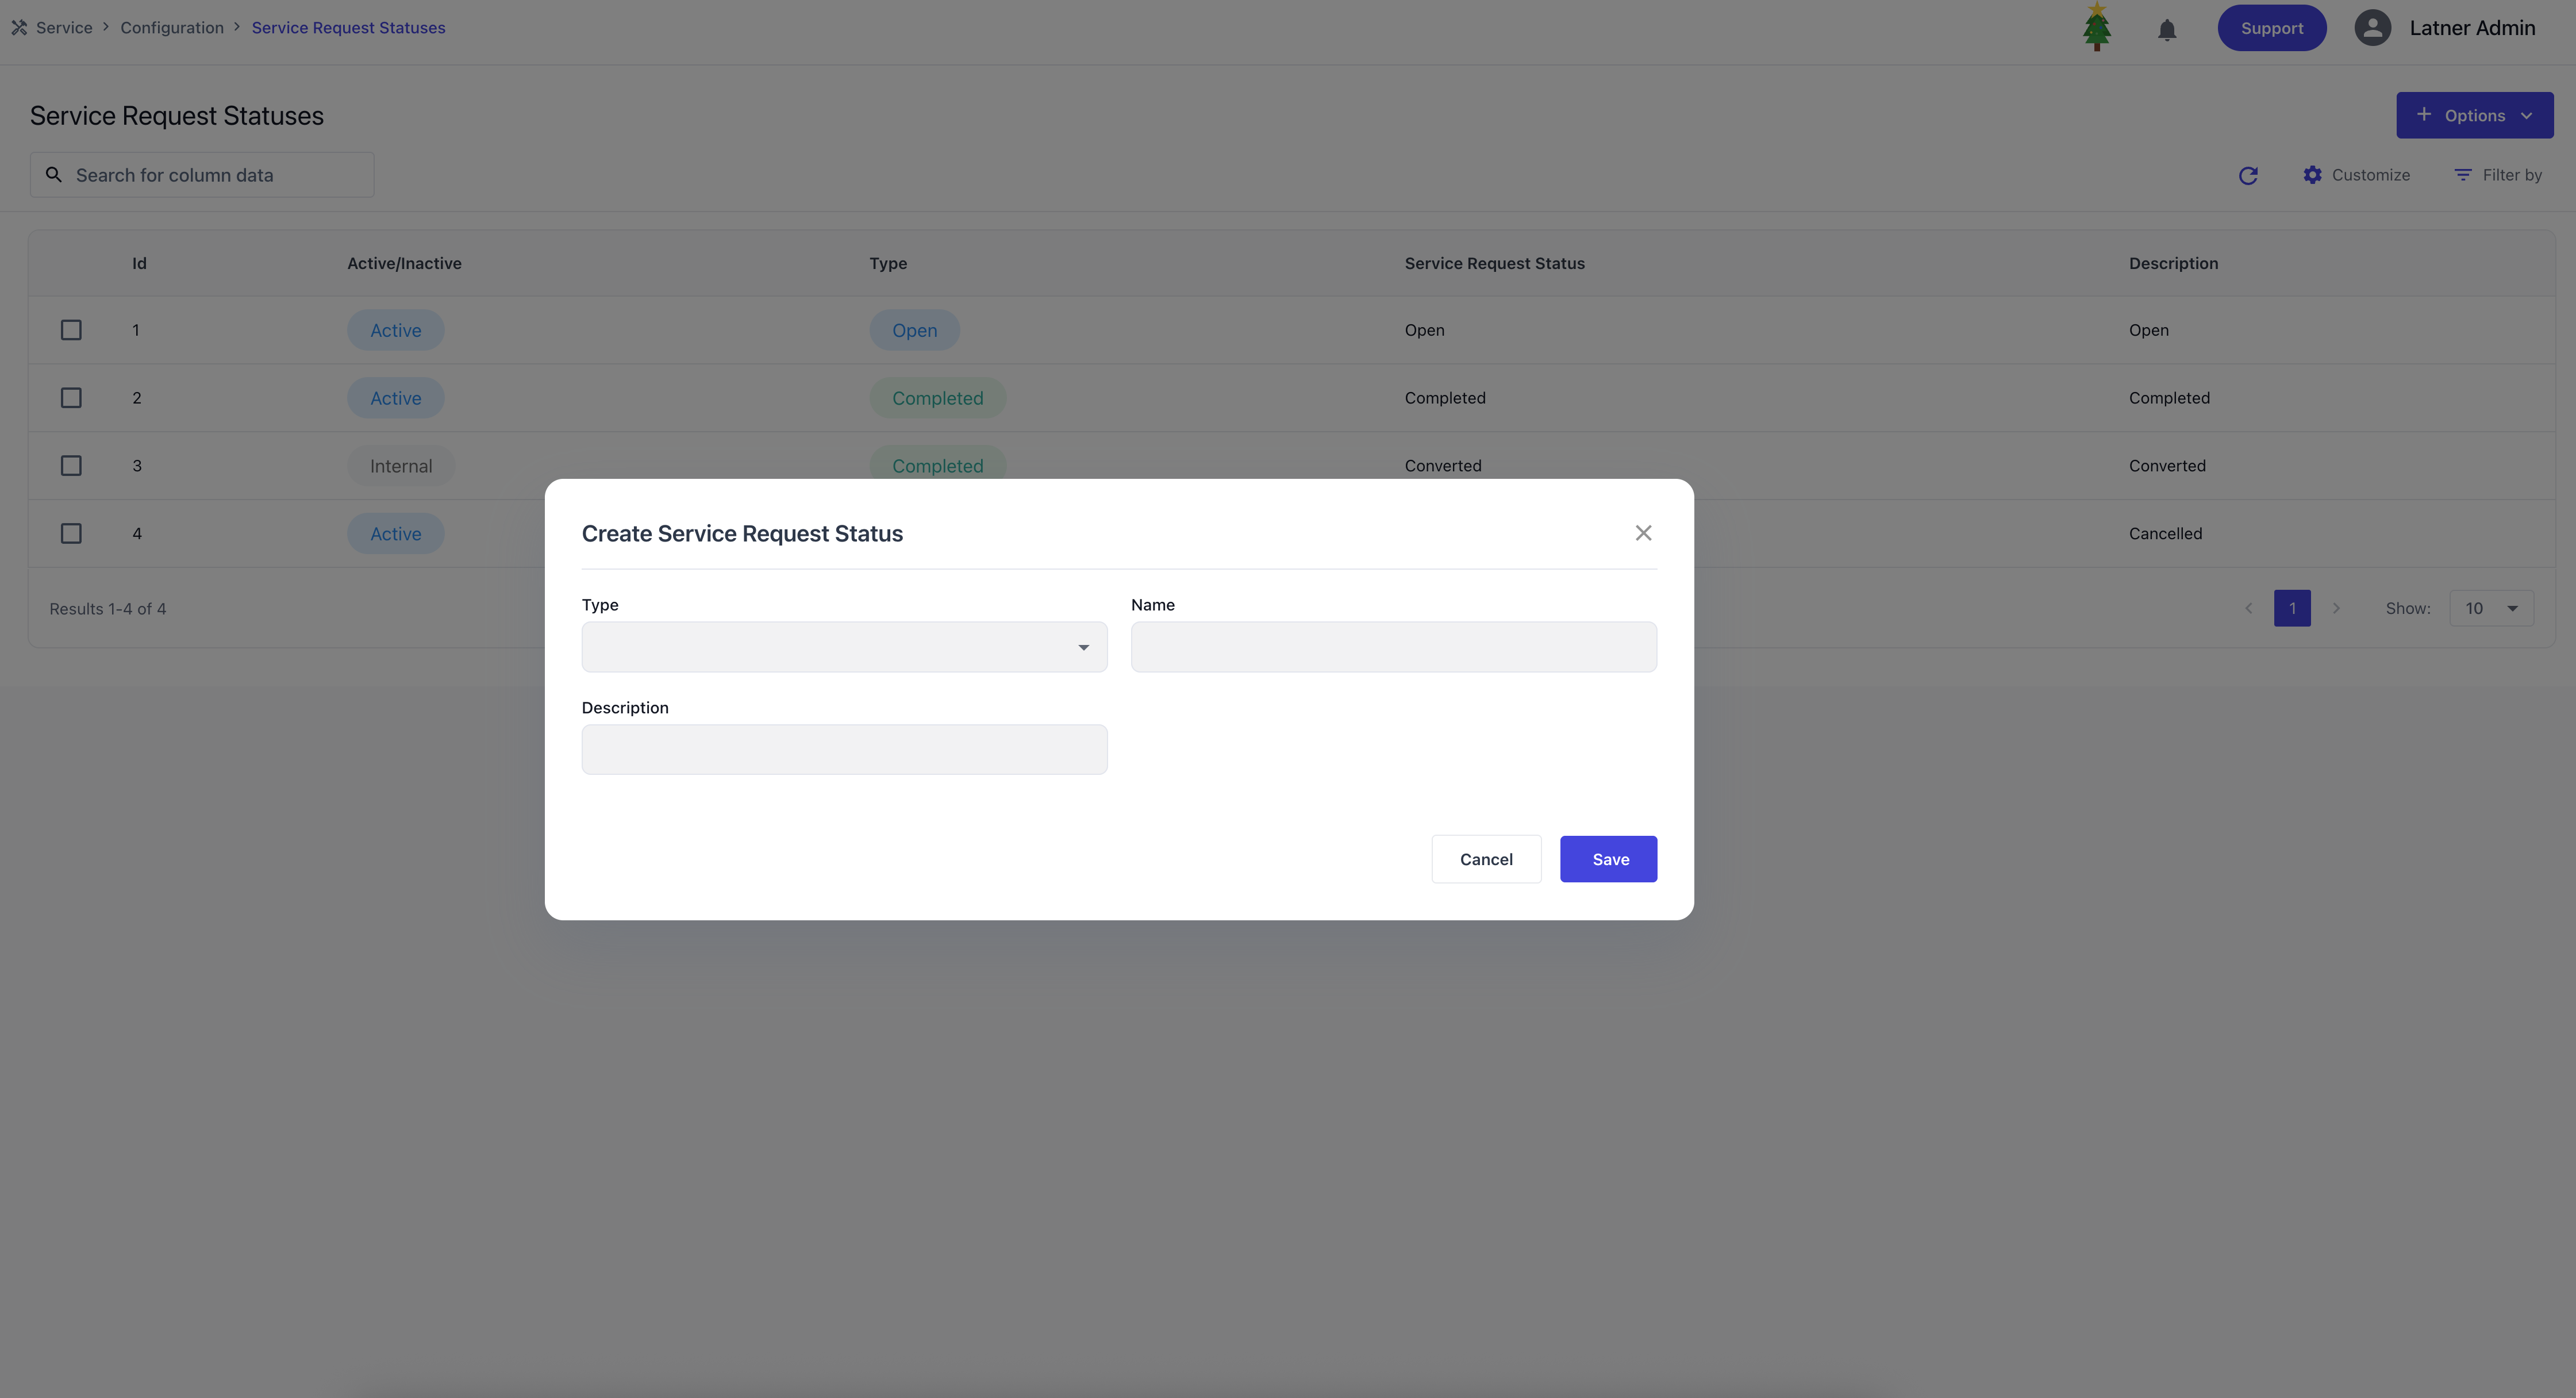Open the Show 10 rows dropdown
Screen dimensions: 2576x1398
(x=2491, y=608)
